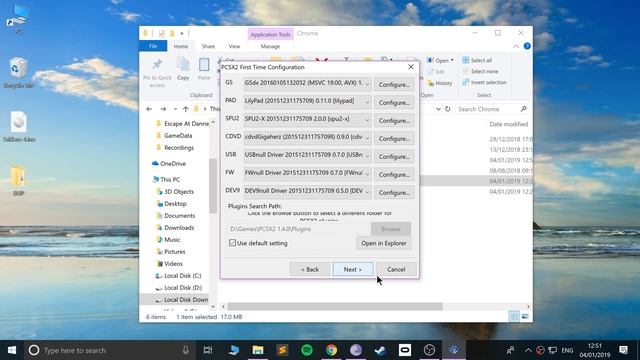The width and height of the screenshot is (640, 360).
Task: Click Configure for GS plugin
Action: click(394, 85)
